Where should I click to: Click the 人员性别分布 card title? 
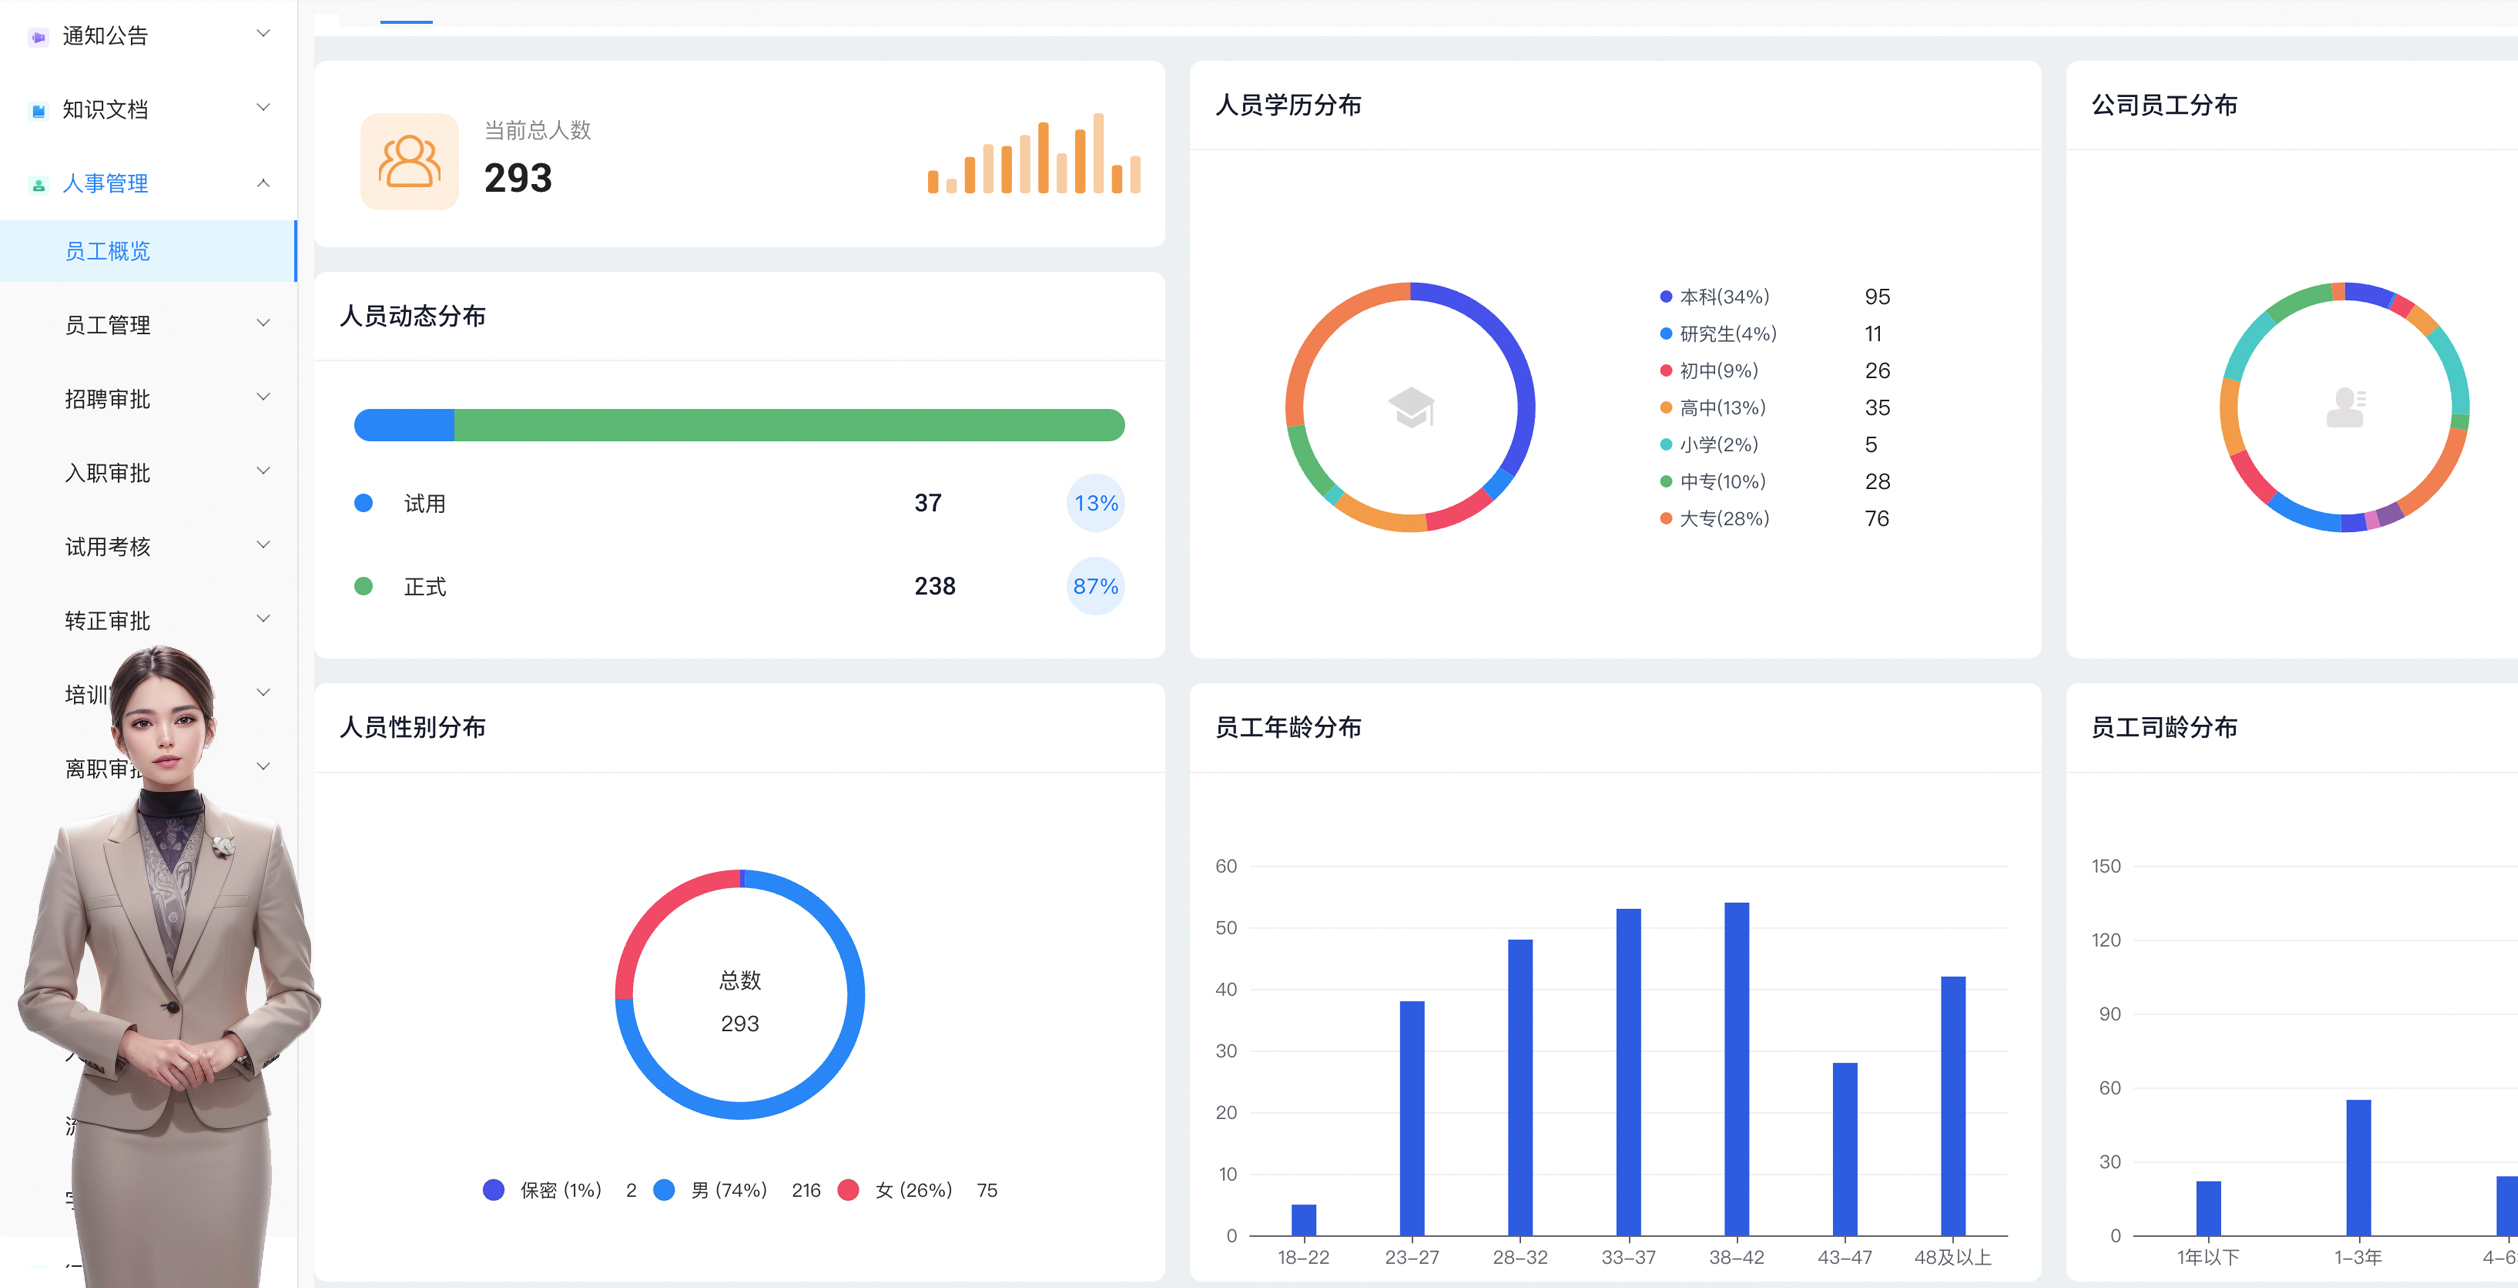point(412,727)
